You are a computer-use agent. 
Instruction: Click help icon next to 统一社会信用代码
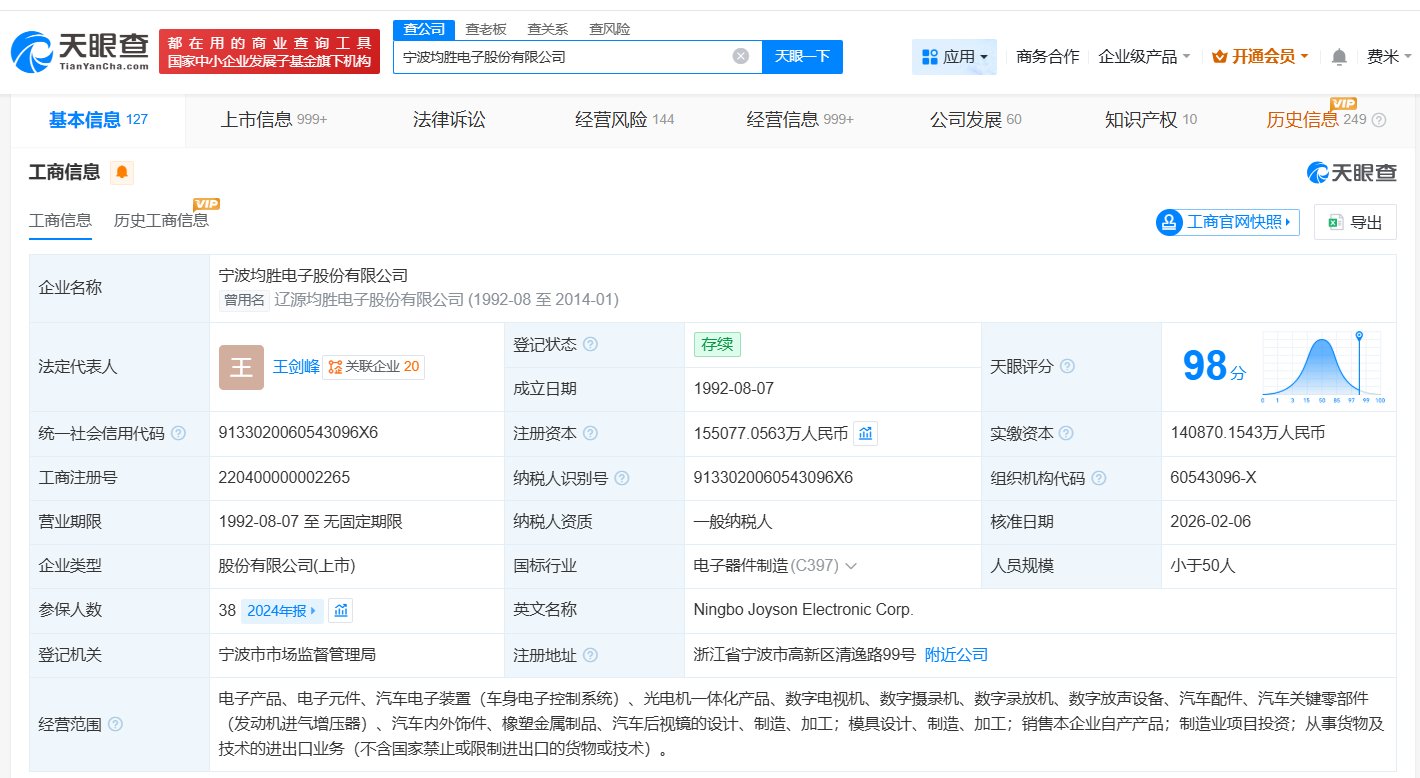click(179, 433)
